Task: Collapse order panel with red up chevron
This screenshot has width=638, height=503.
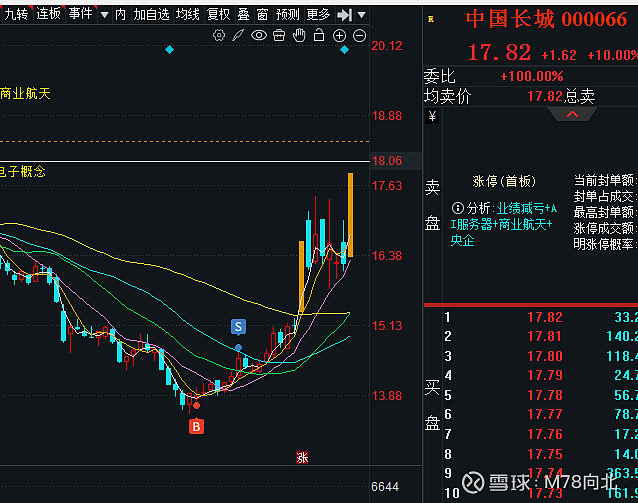Action: [572, 114]
